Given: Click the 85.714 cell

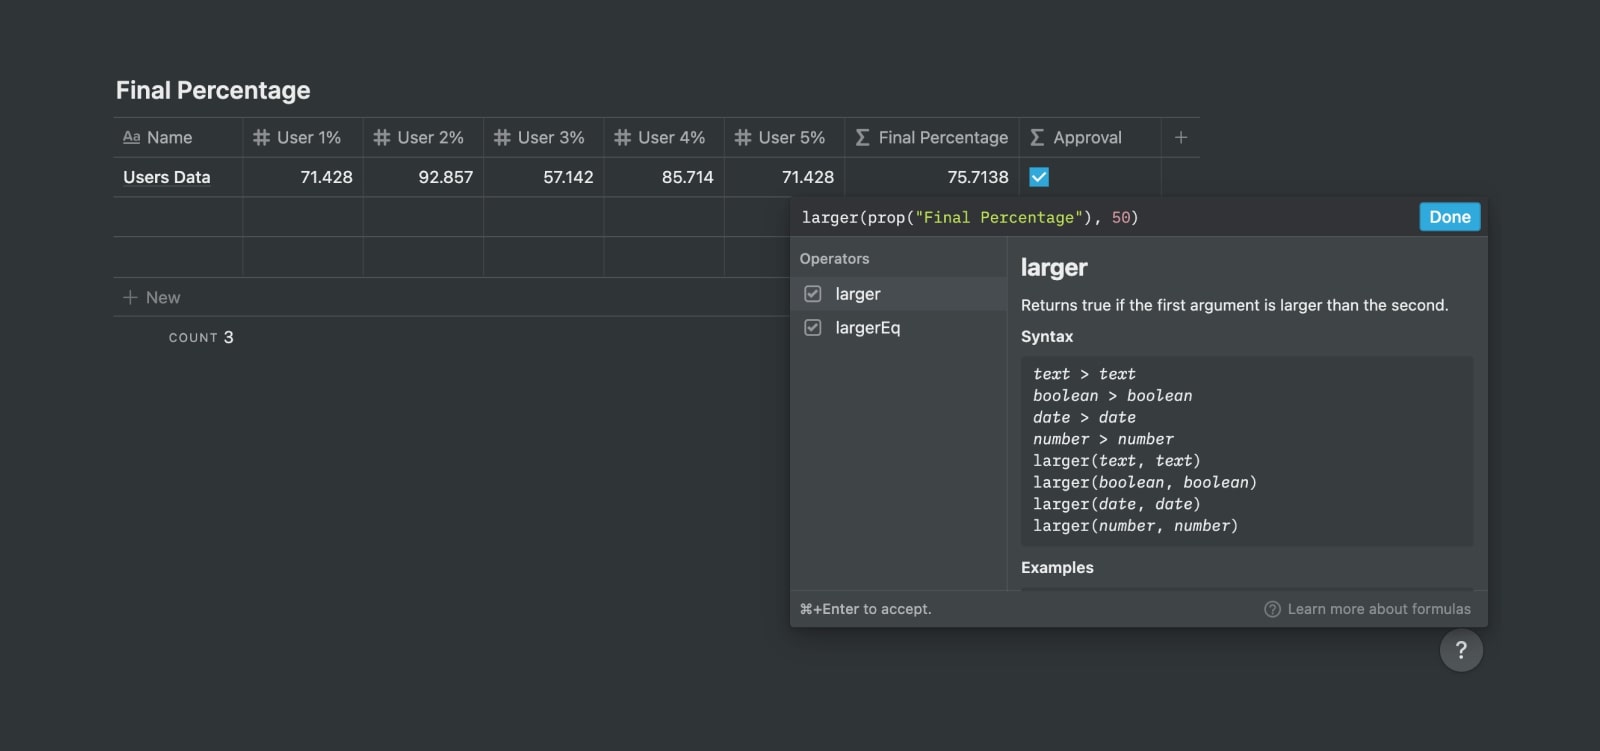Looking at the screenshot, I should [x=664, y=177].
